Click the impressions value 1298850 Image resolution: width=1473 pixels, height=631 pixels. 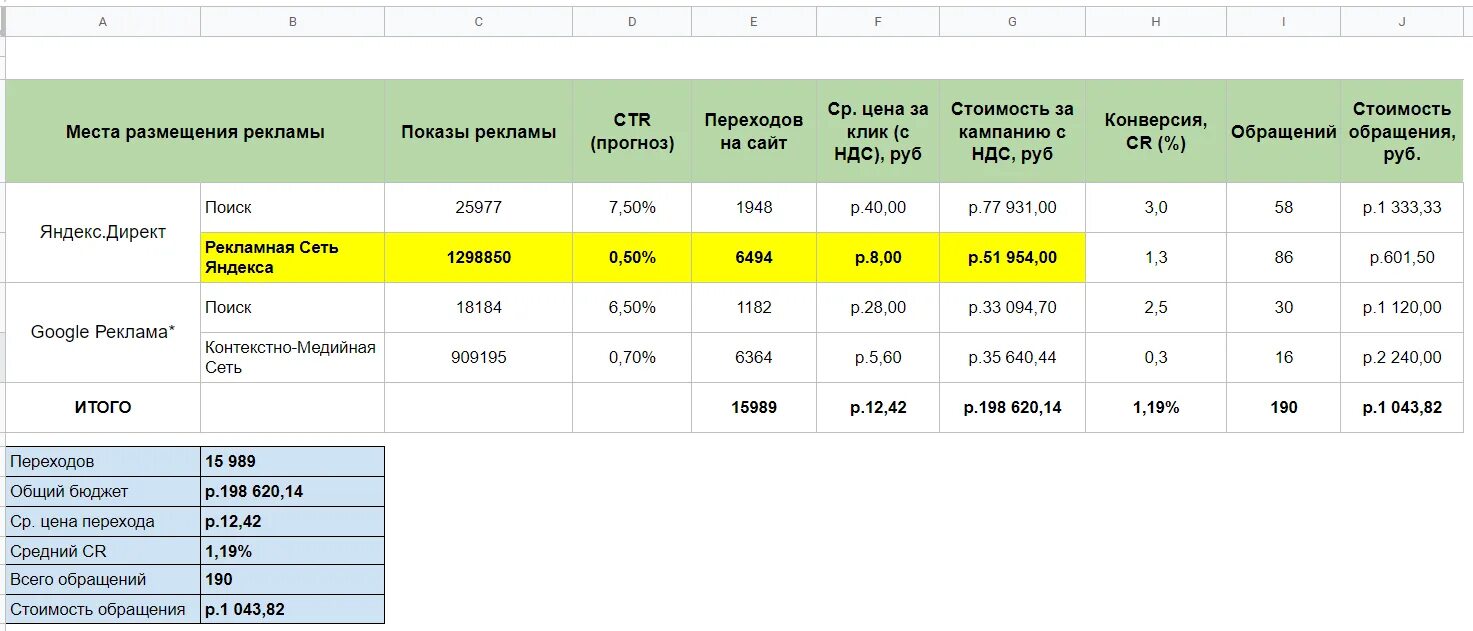pyautogui.click(x=479, y=257)
